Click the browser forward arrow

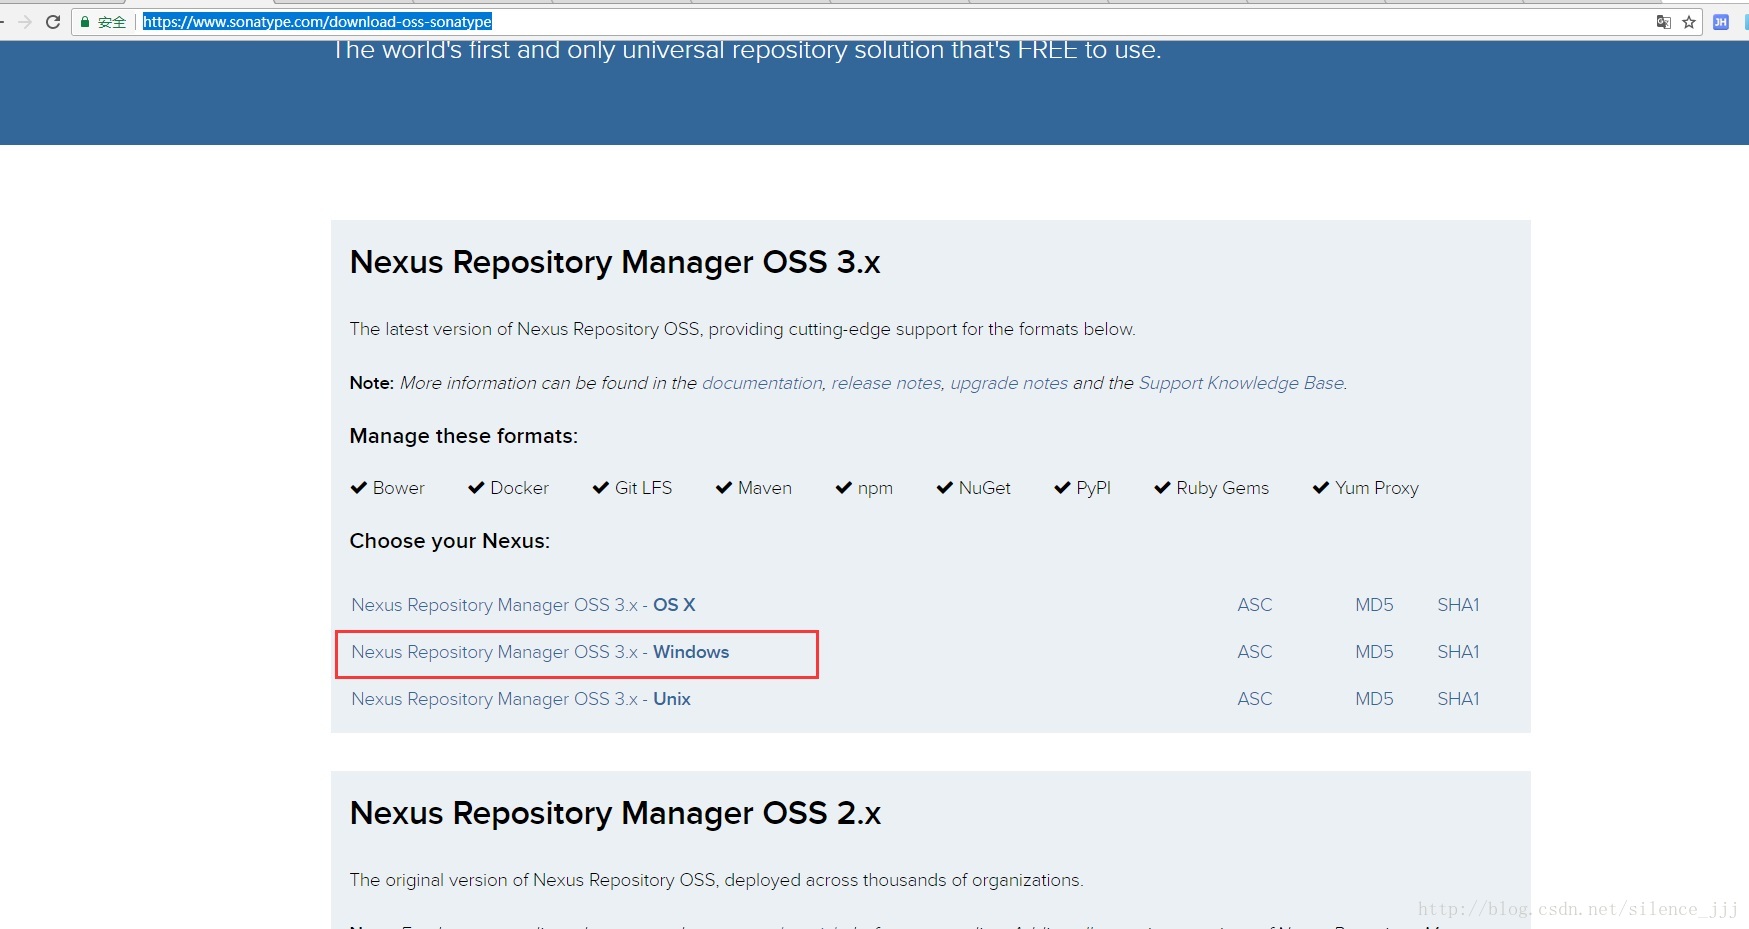(x=25, y=22)
